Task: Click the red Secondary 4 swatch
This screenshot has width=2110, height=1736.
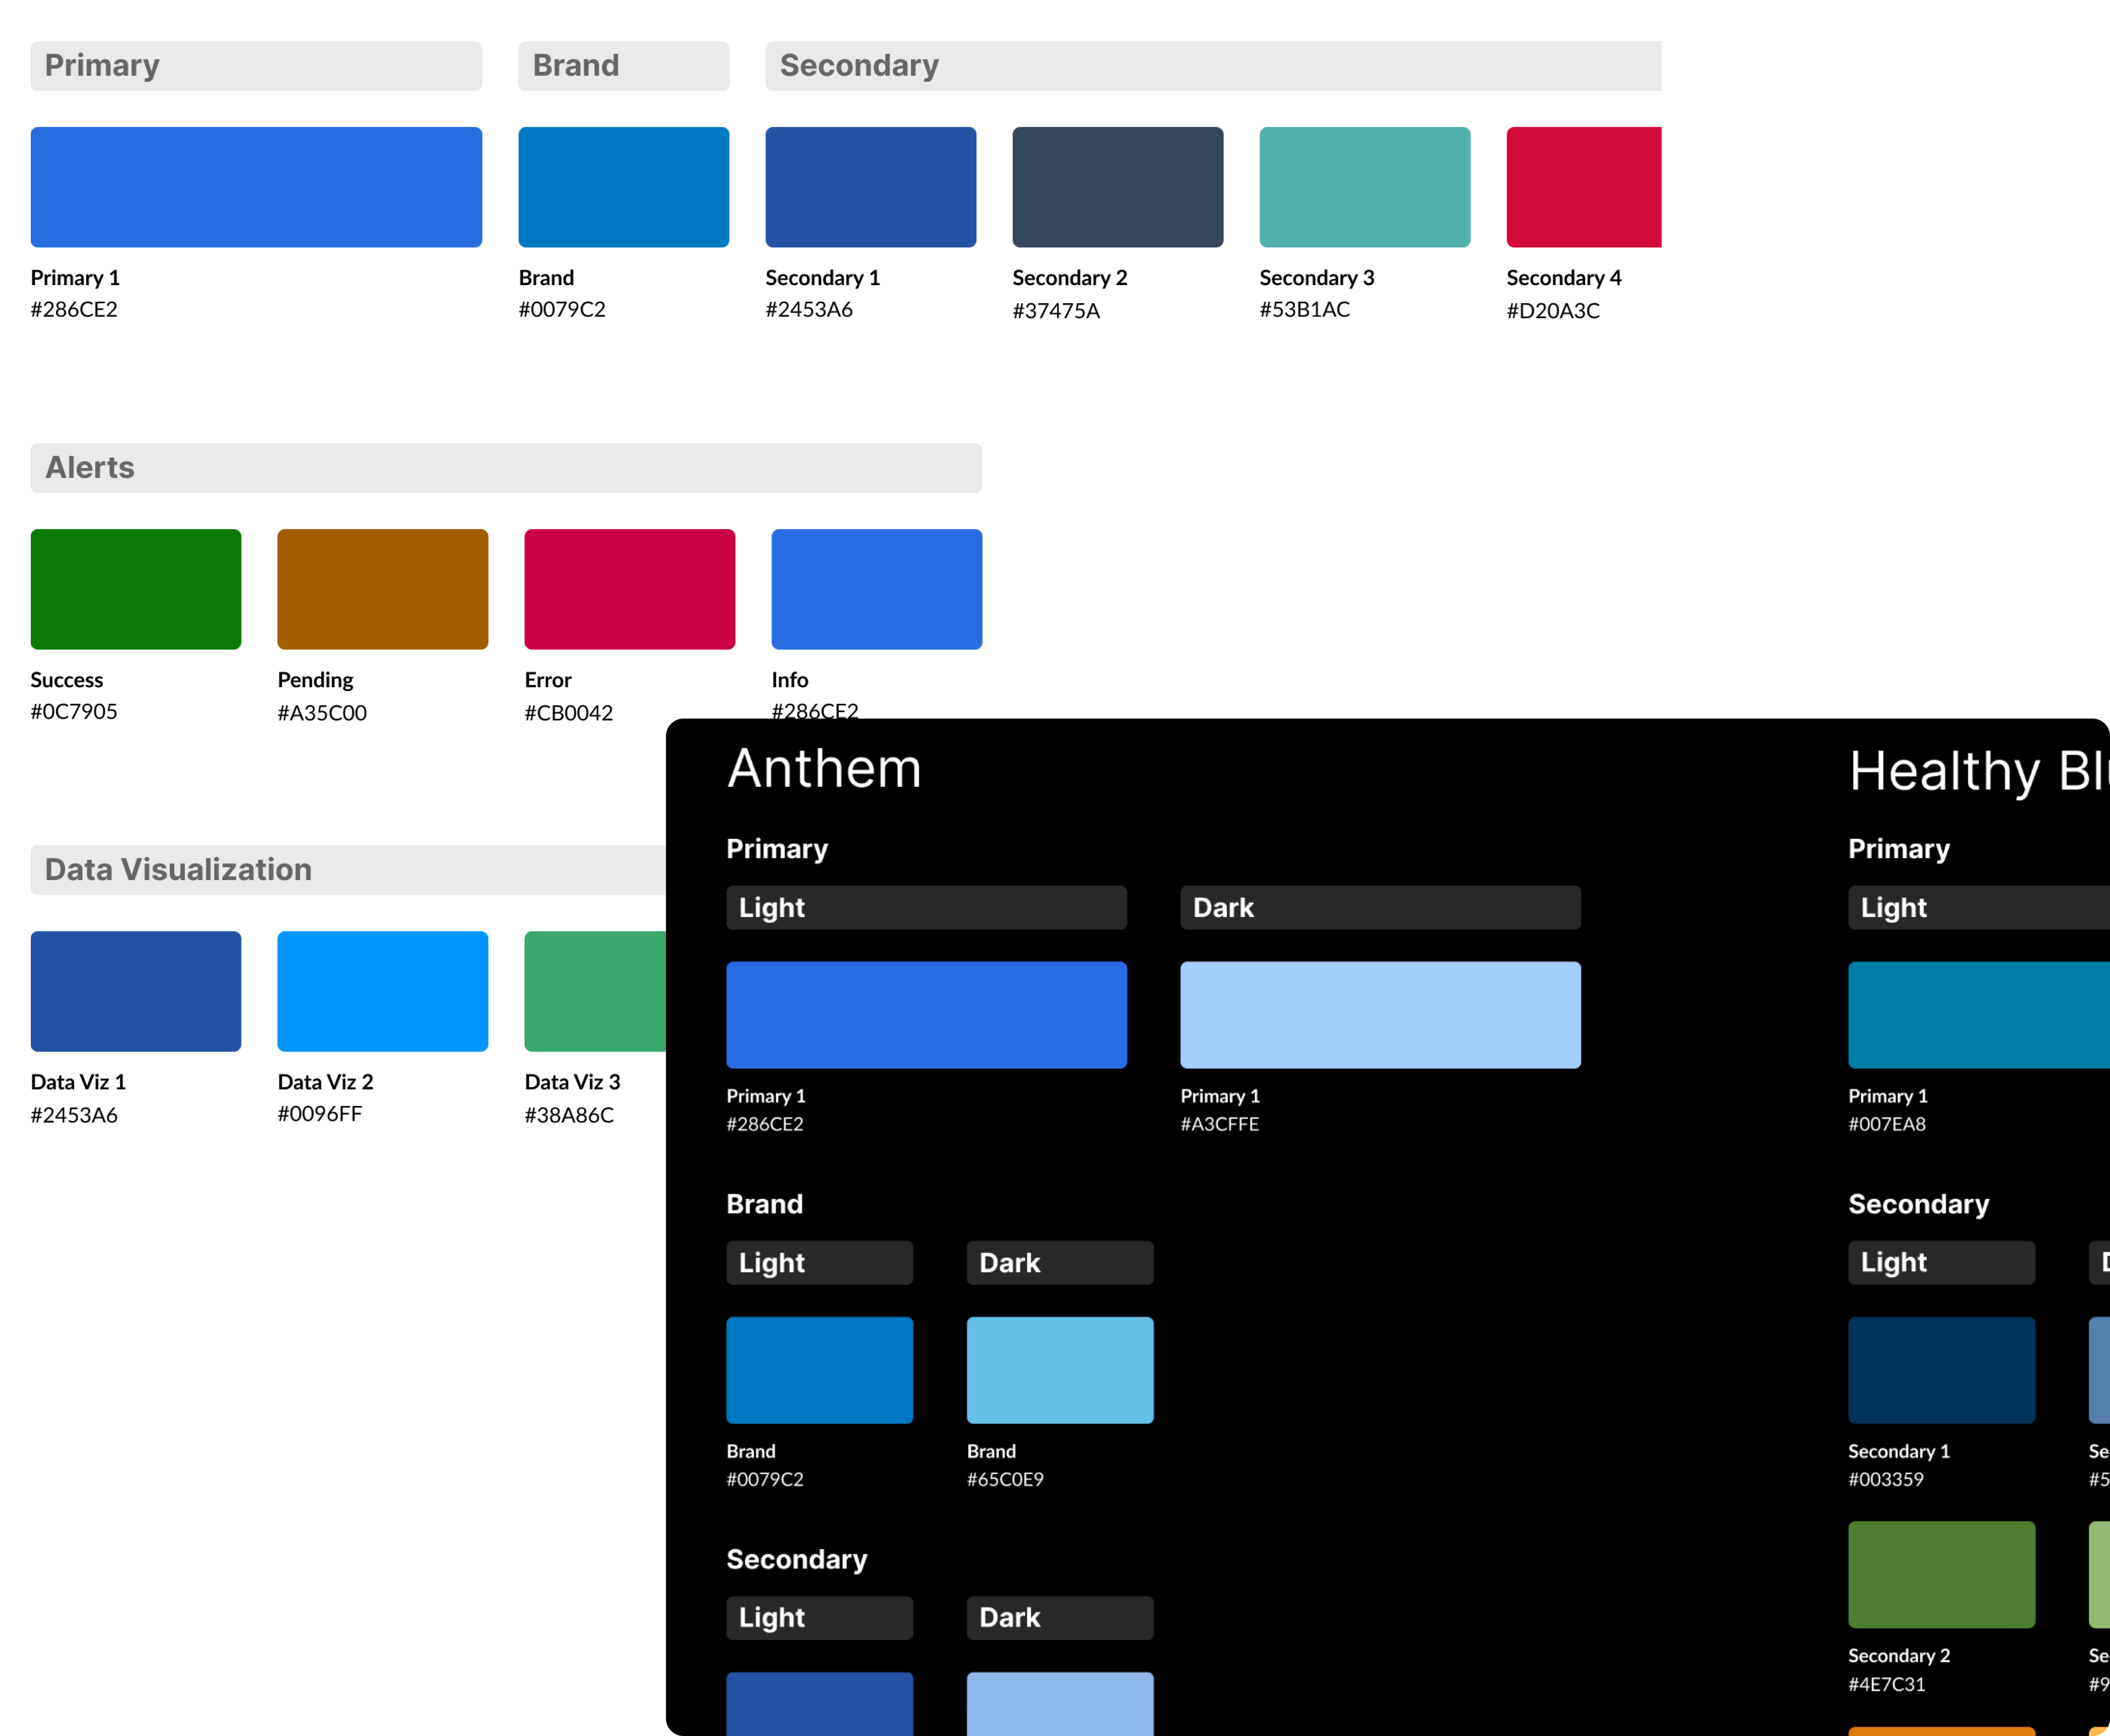Action: click(x=1583, y=187)
